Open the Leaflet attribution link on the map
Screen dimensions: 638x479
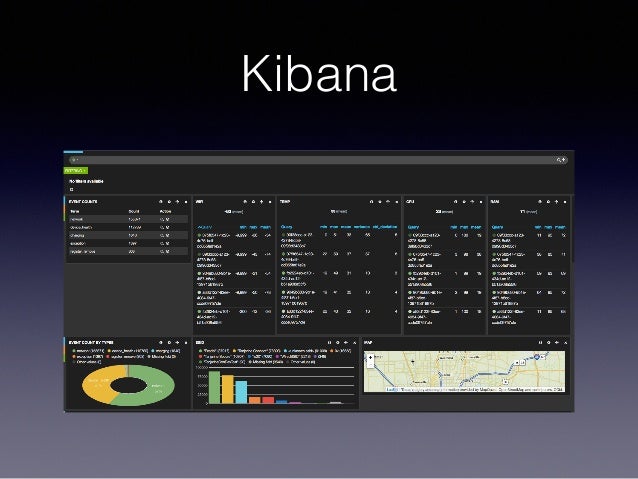(x=391, y=389)
